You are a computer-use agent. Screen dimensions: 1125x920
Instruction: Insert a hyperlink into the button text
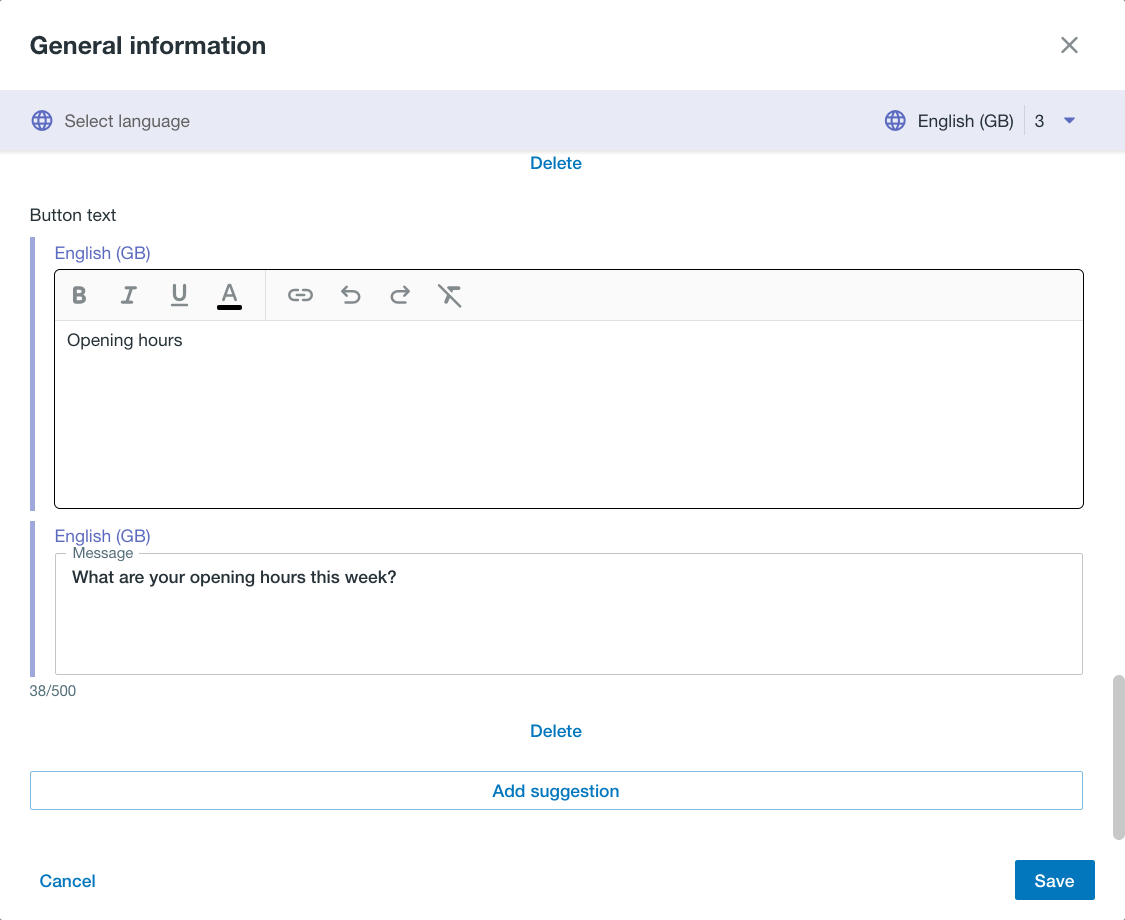300,295
